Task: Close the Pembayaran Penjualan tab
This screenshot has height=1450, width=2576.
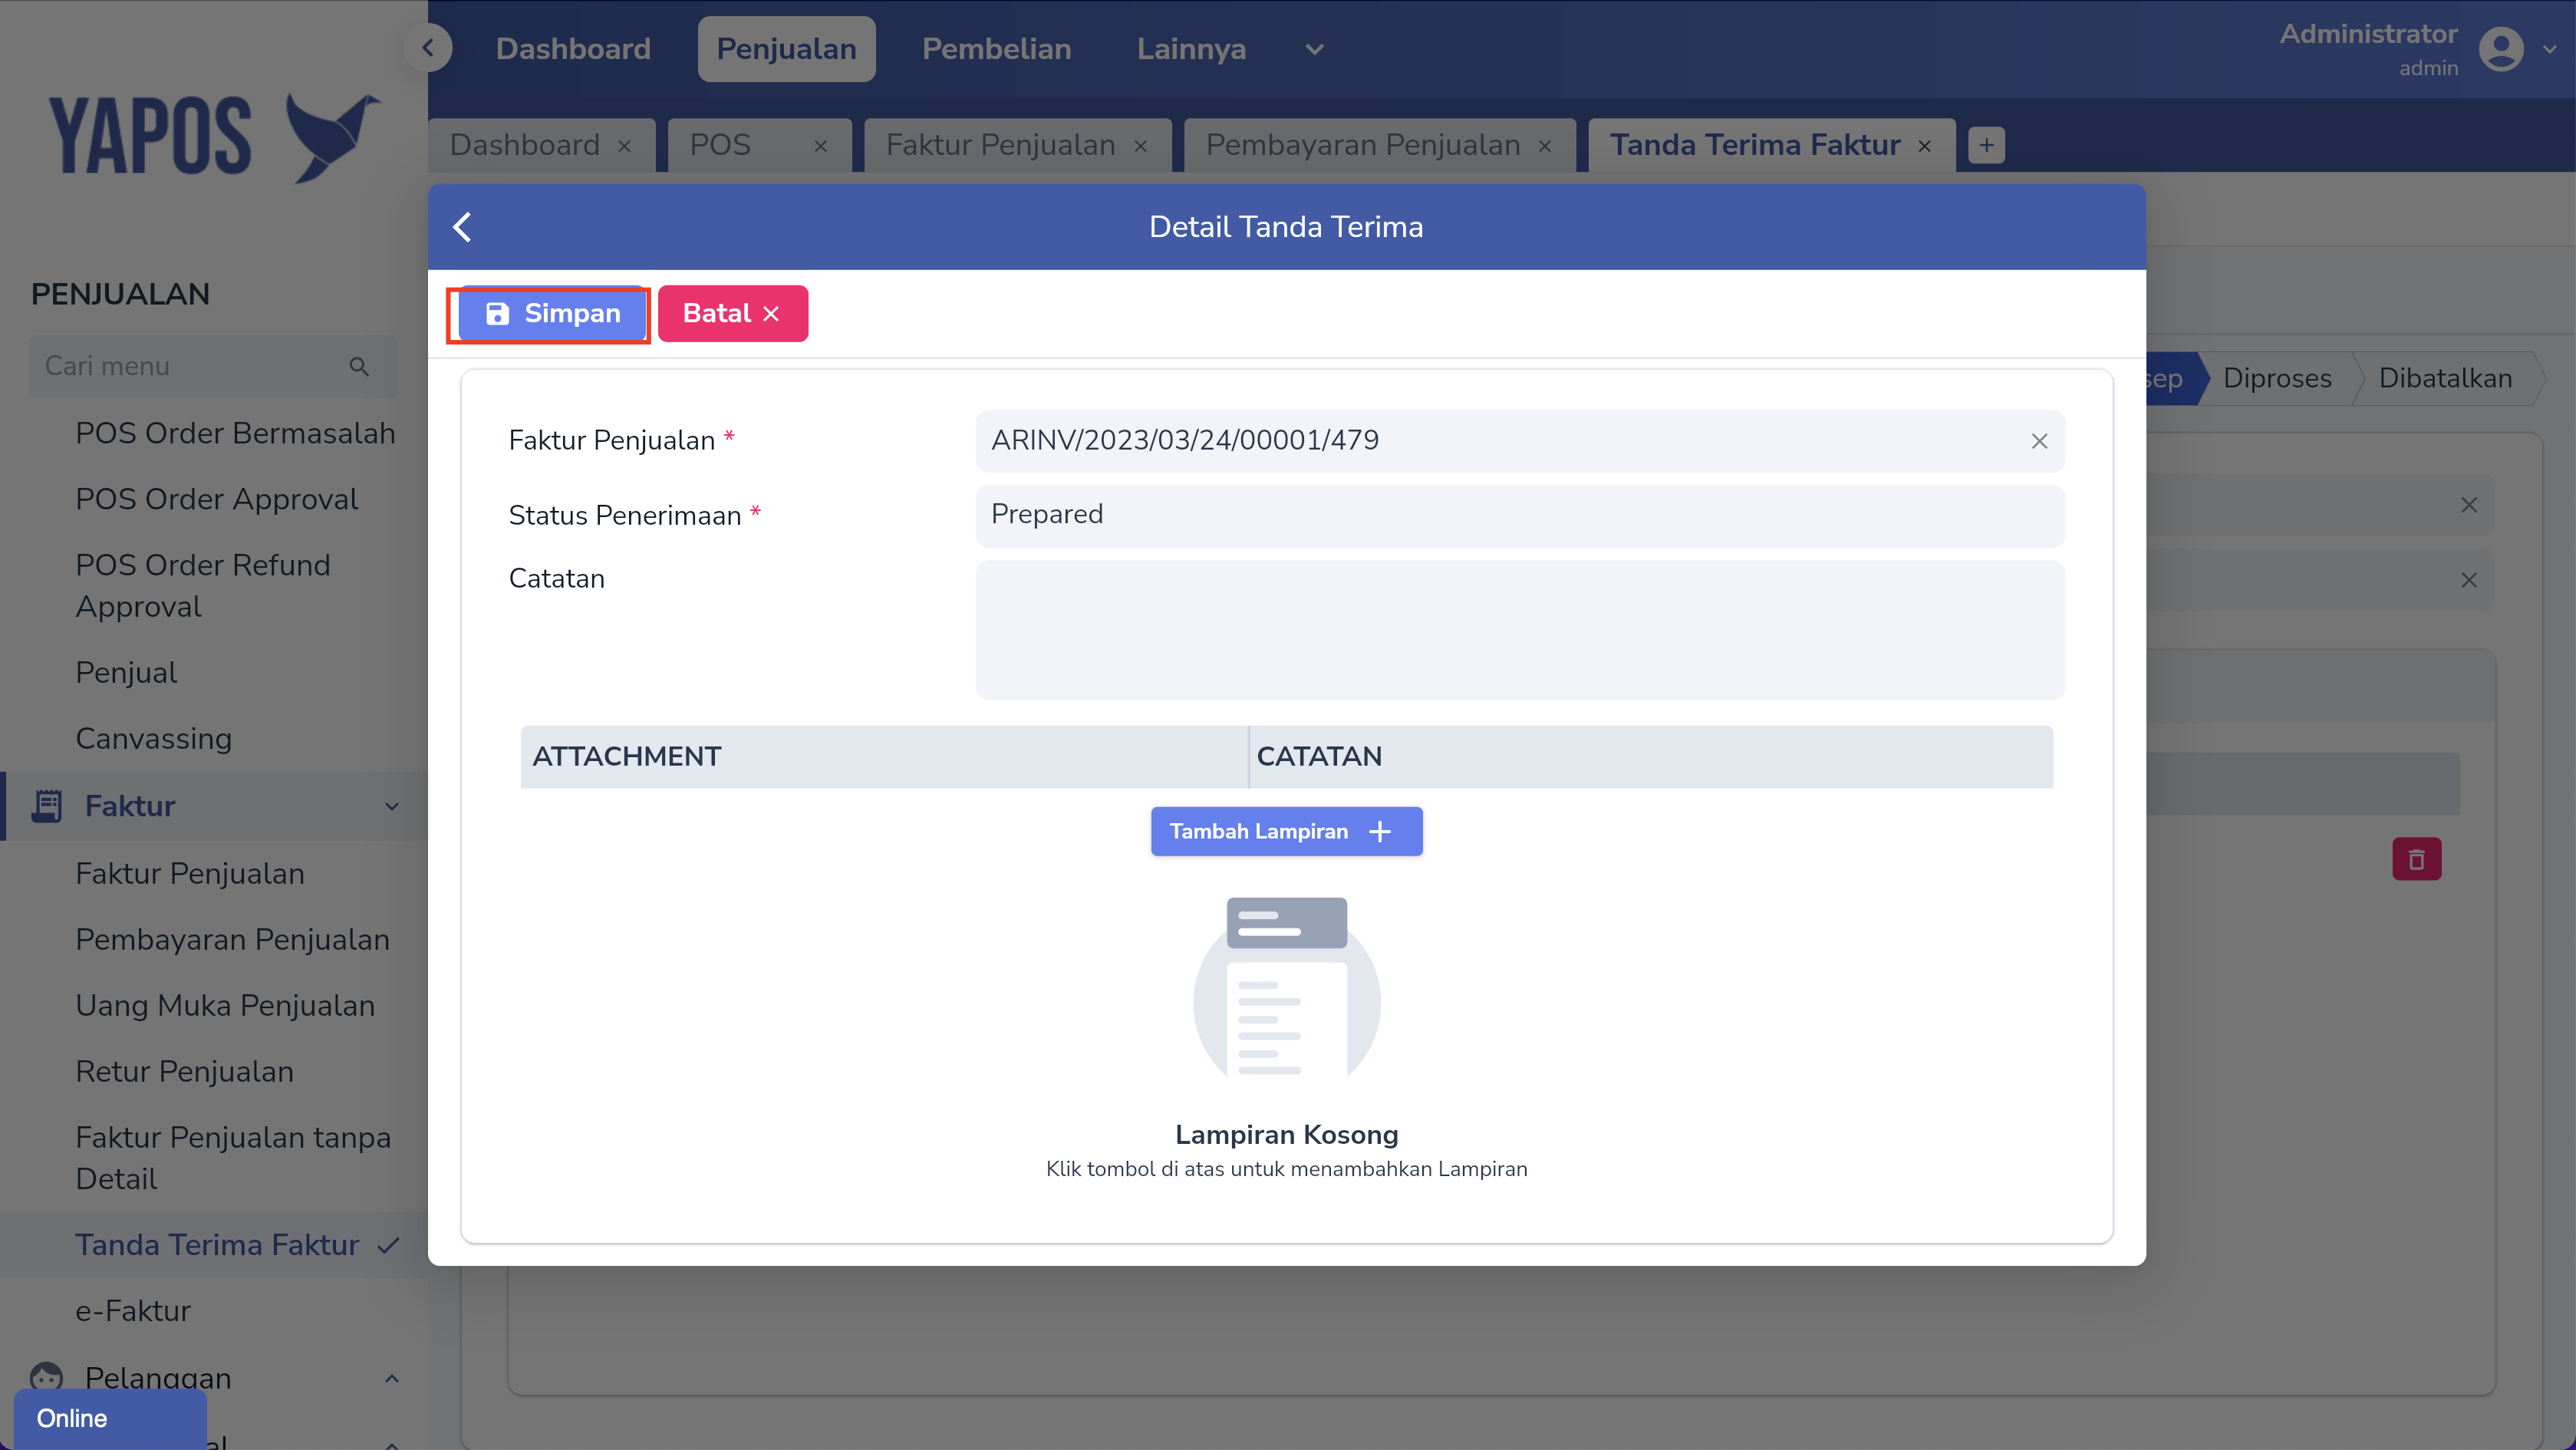Action: pos(1545,147)
